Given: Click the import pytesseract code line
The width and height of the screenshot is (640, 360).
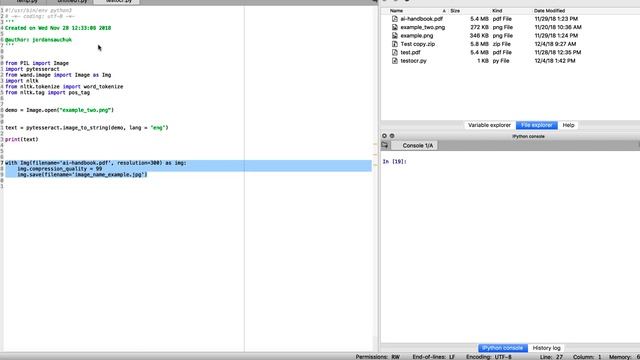Looking at the screenshot, I should pos(32,69).
